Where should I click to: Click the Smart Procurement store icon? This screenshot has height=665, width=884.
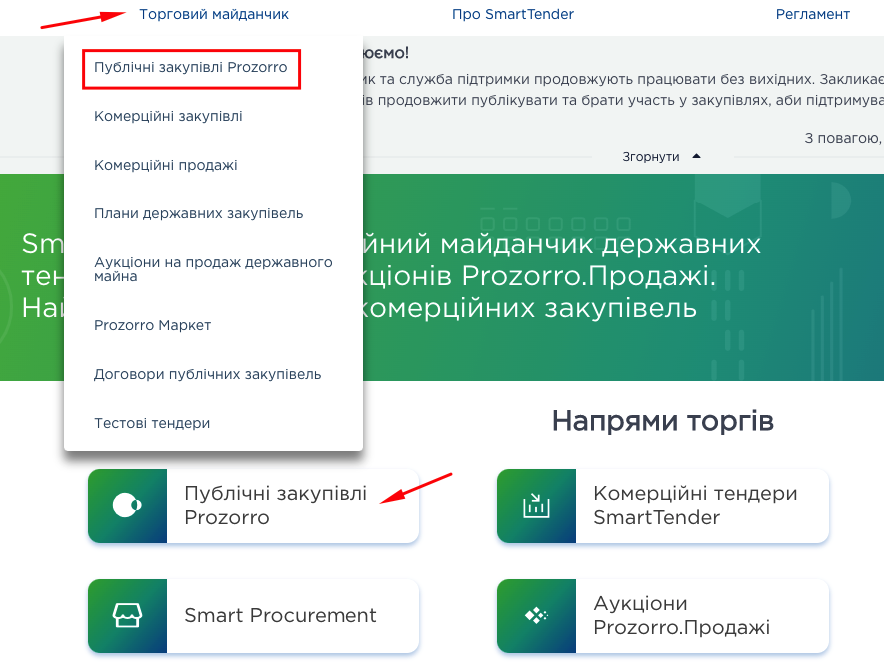click(x=127, y=616)
